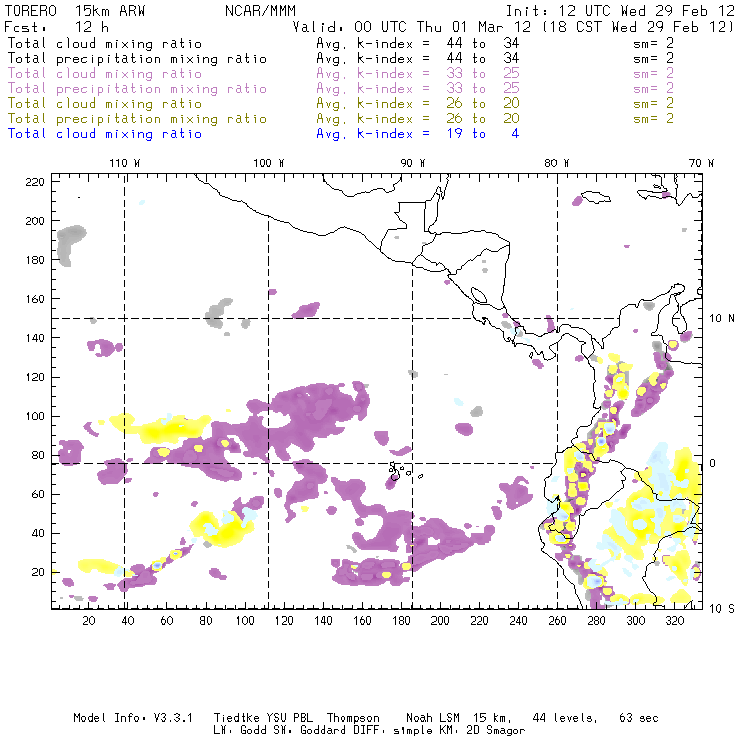Image resolution: width=740 pixels, height=740 pixels.
Task: Click the y-axis tick label "60"
Action: pos(38,495)
